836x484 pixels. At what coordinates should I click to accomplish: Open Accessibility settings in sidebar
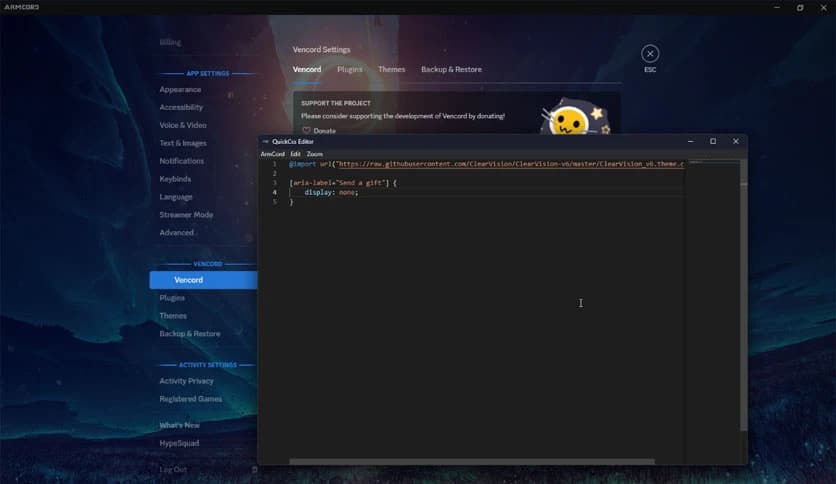[181, 107]
